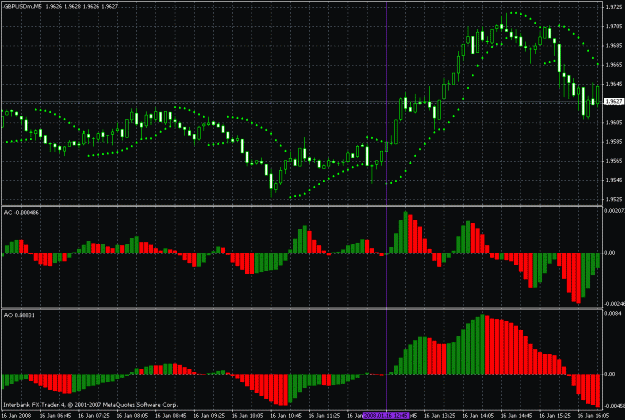
Task: Click the 0.00 zero label in AO panel scale
Action: coord(611,374)
